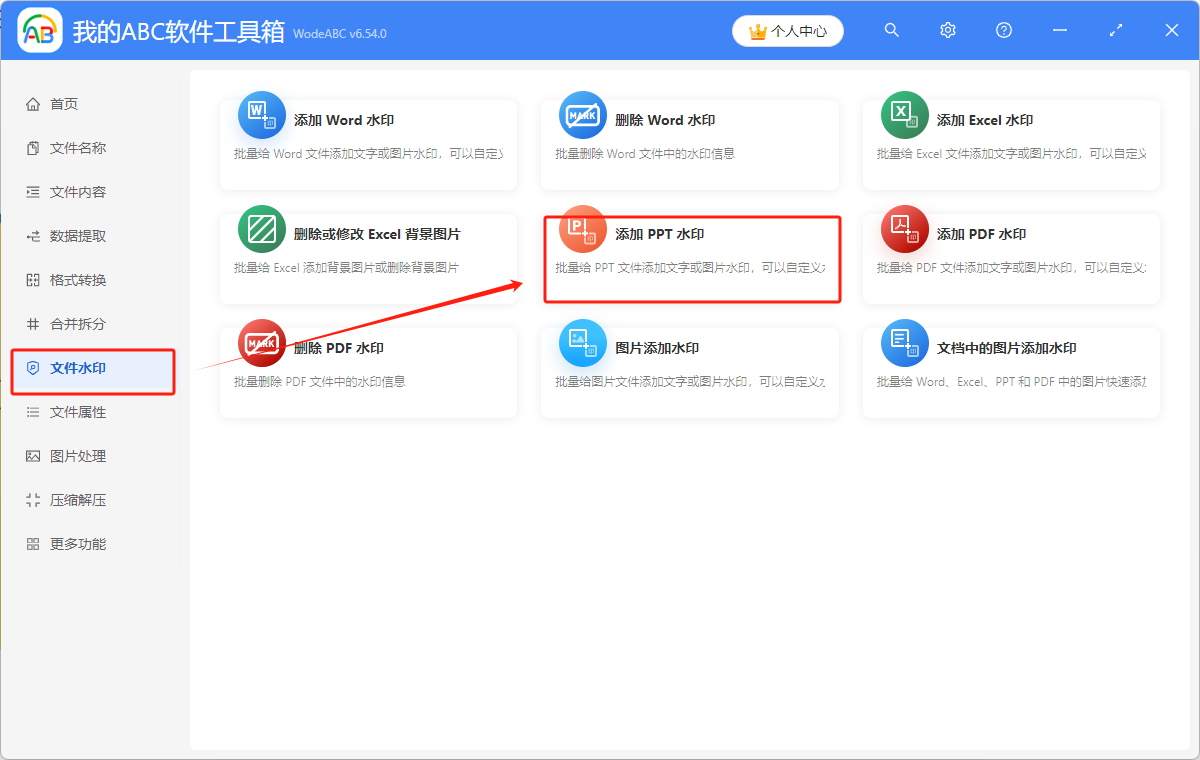Screen dimensions: 1200x760
Task: Click description 批量删除 PDF 文件中的水印信息
Action: tap(320, 382)
